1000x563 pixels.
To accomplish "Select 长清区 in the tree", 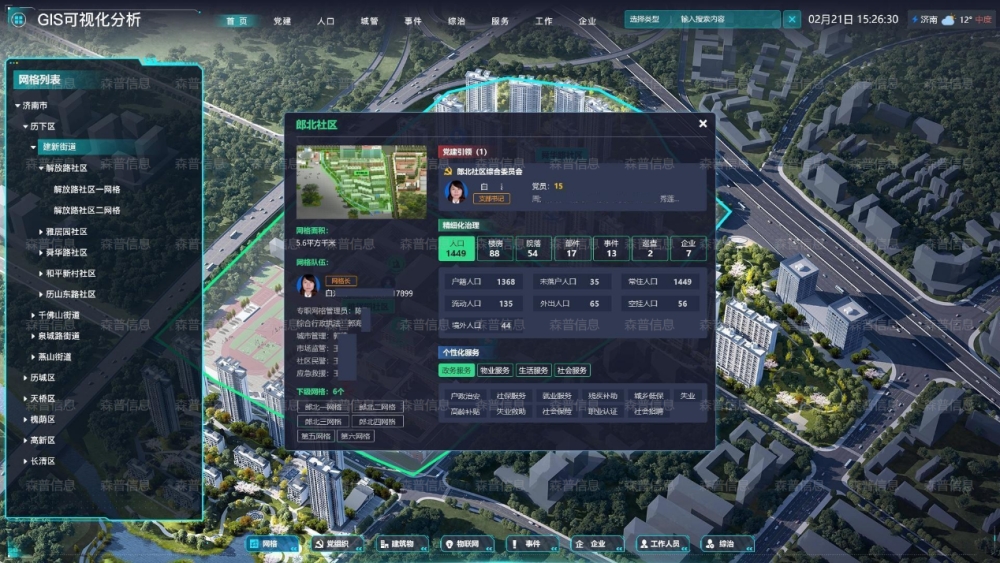I will (x=43, y=461).
